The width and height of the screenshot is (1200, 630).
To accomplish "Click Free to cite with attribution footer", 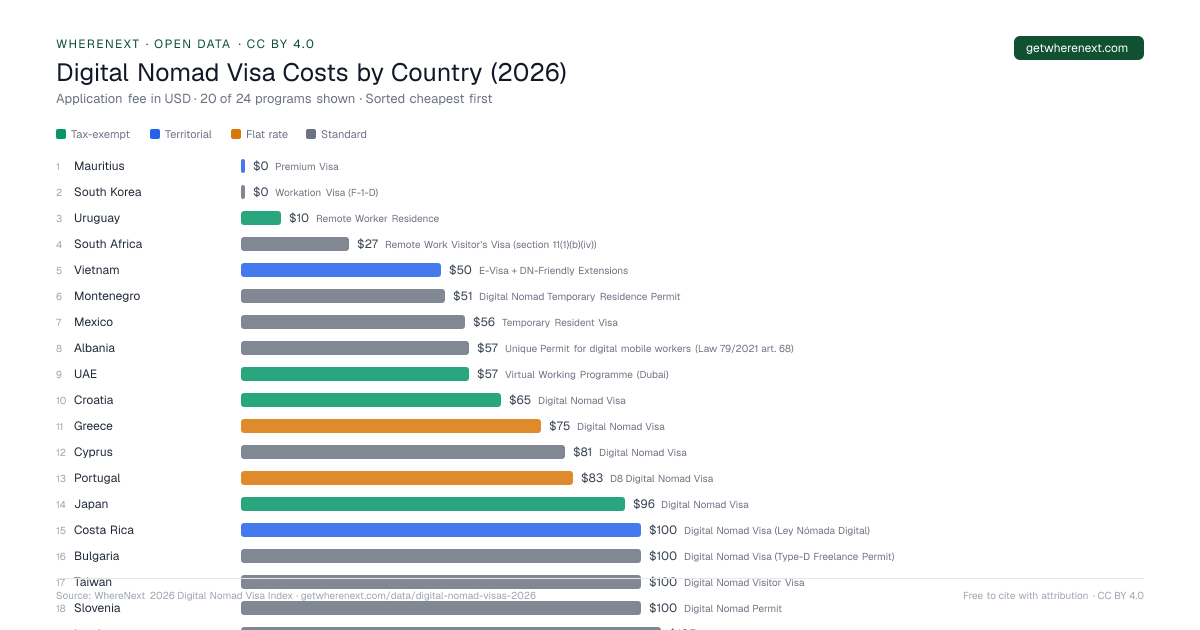I will [x=1053, y=595].
